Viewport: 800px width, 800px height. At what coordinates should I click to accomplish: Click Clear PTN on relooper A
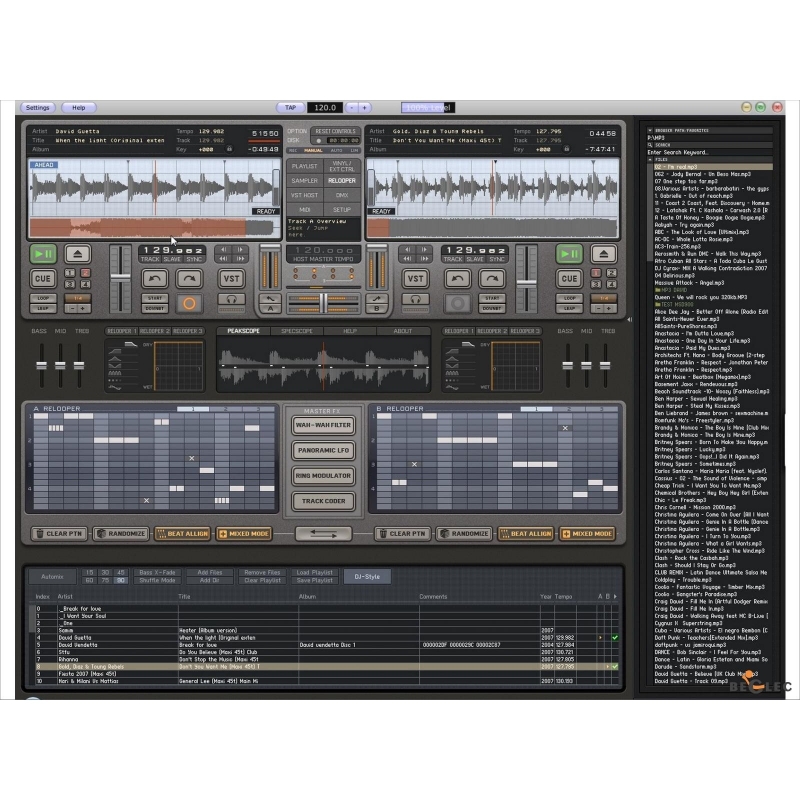click(x=57, y=534)
